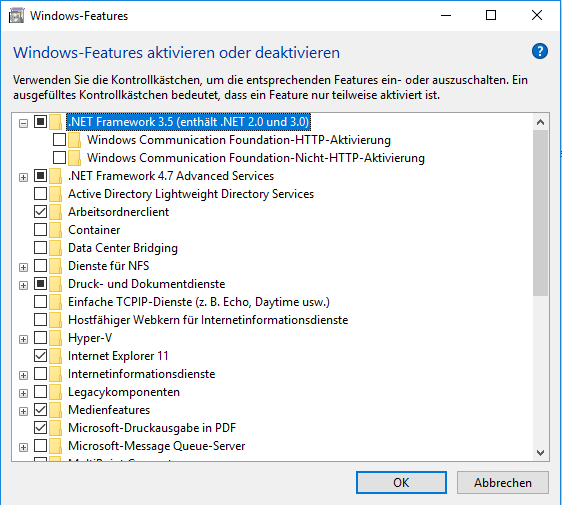
Task: Click folder icon beside Hyper-V
Action: tap(56, 338)
